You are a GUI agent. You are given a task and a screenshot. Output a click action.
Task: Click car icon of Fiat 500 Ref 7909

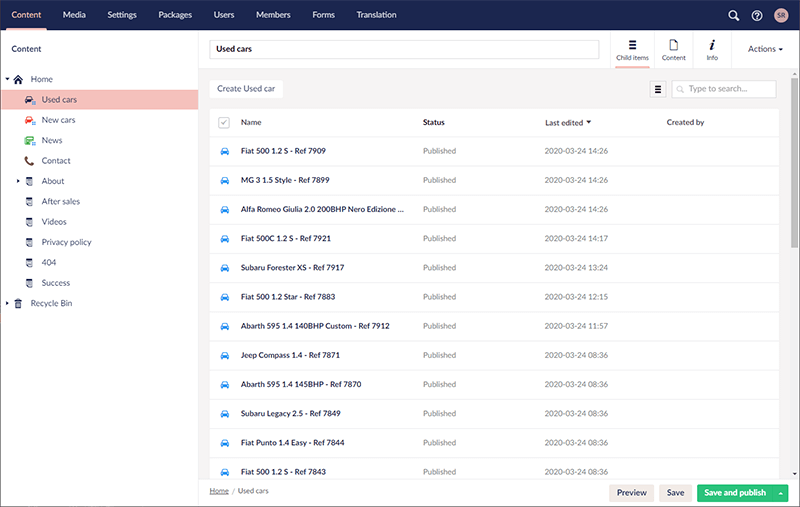[224, 151]
